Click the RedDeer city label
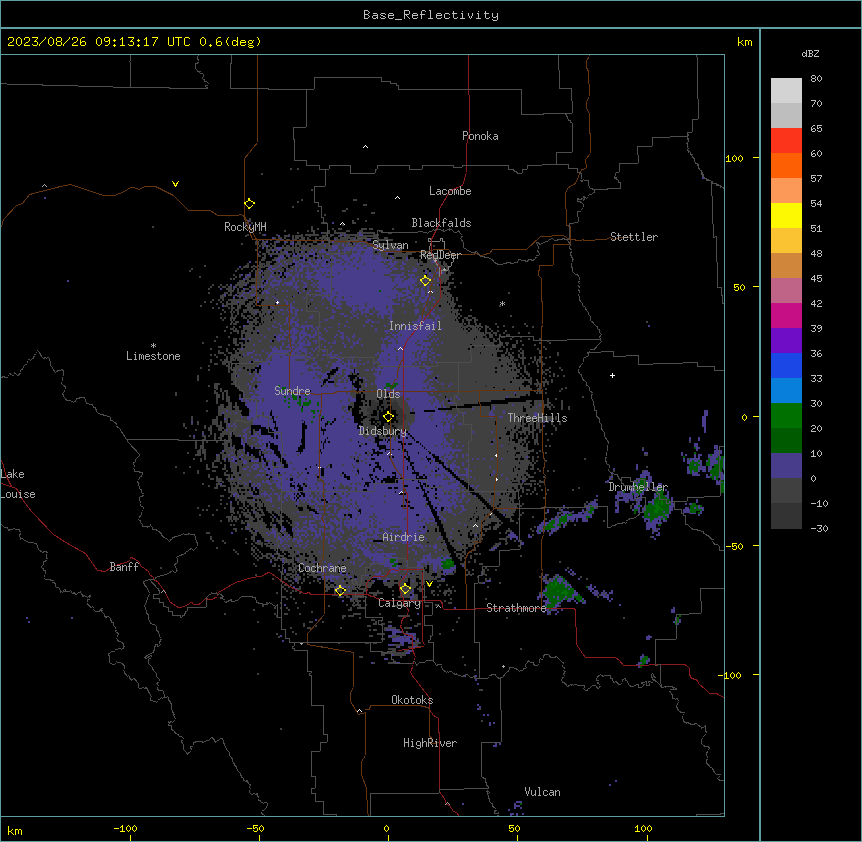 pos(440,255)
